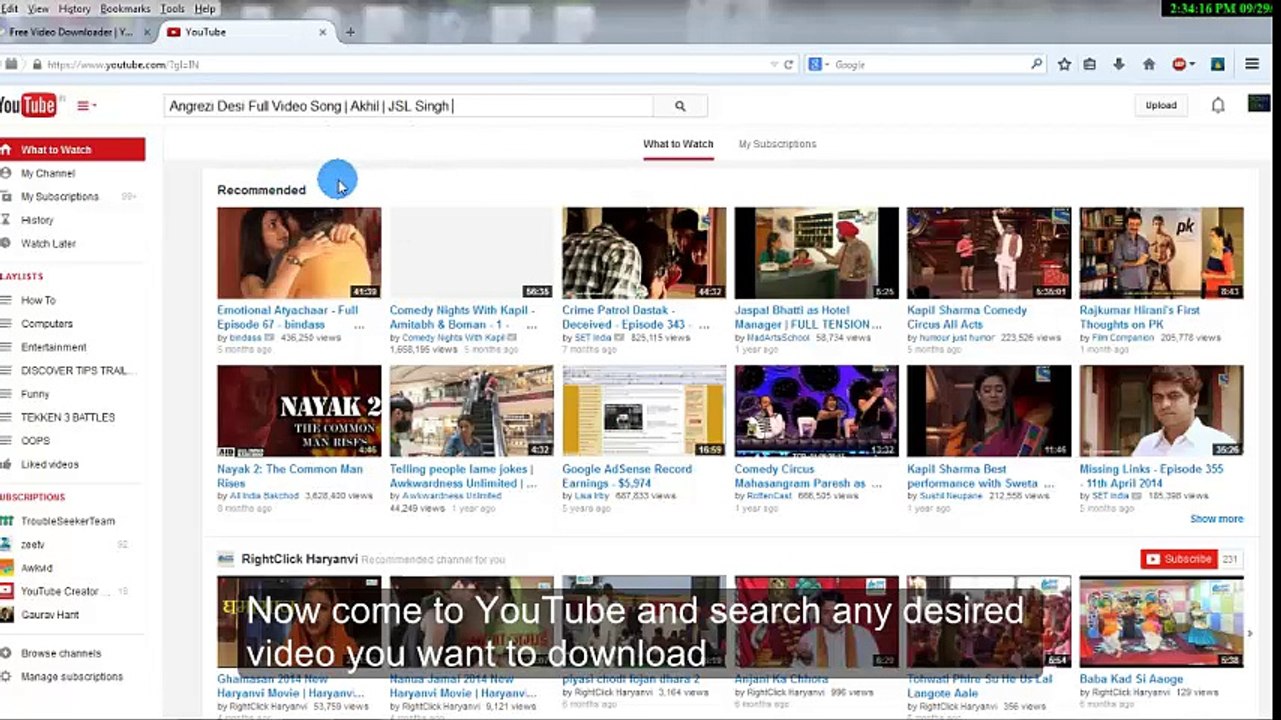The height and width of the screenshot is (720, 1281).
Task: Open a new browser tab with plus
Action: coord(350,32)
